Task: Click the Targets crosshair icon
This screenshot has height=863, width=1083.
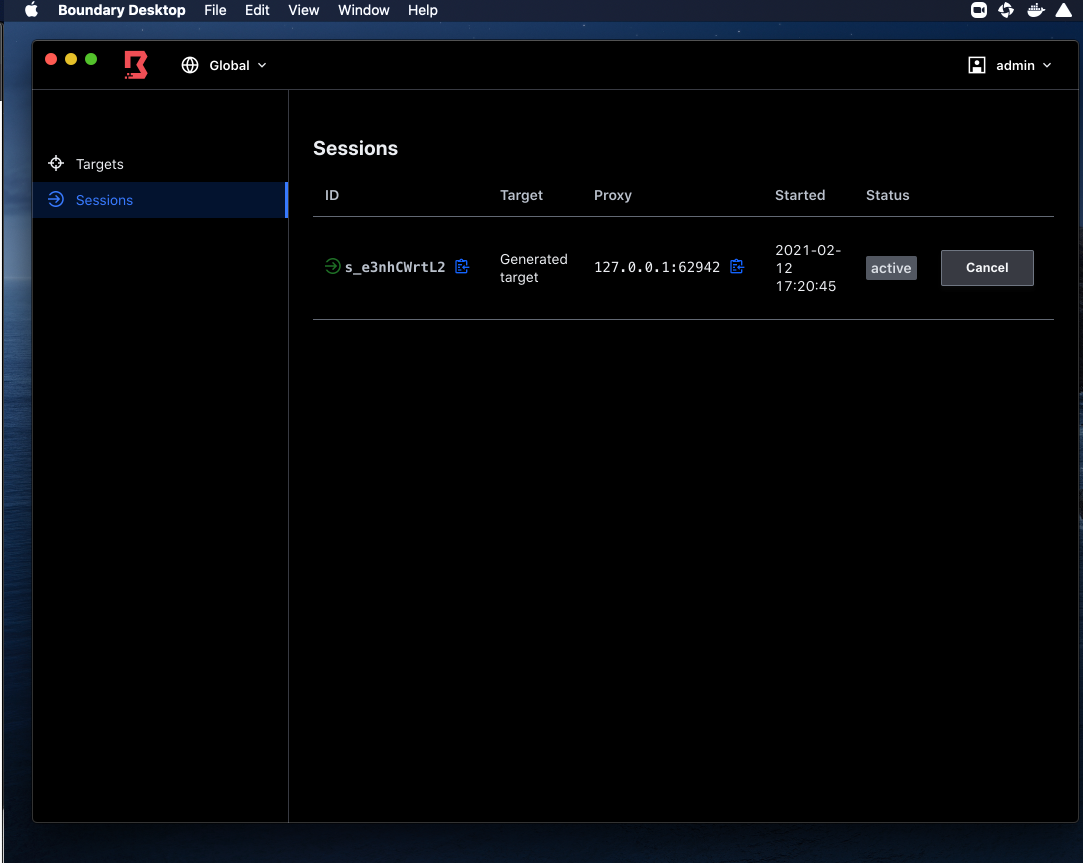Action: tap(56, 164)
